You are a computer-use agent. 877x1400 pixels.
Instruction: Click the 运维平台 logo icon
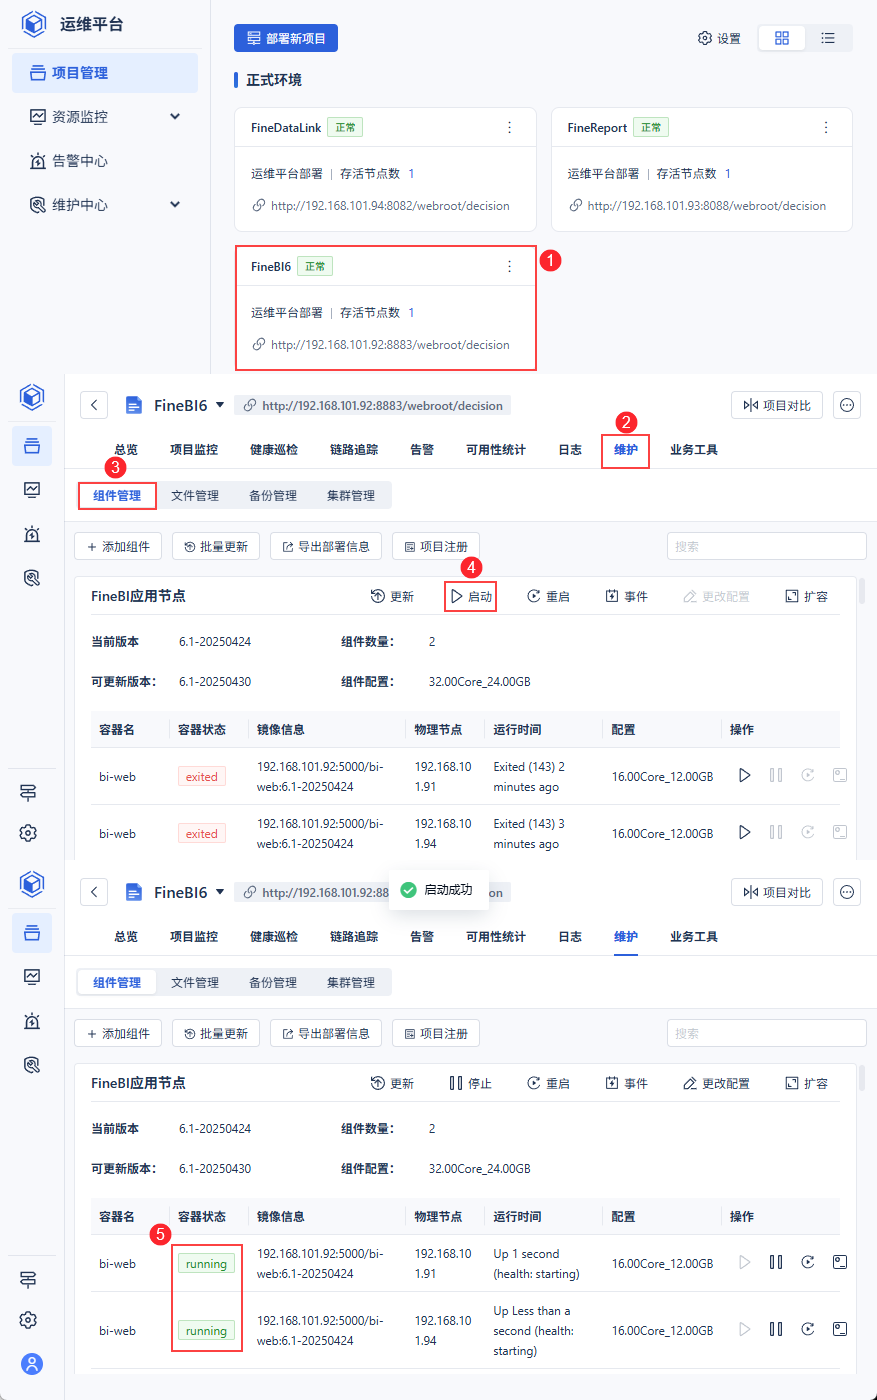click(x=34, y=24)
